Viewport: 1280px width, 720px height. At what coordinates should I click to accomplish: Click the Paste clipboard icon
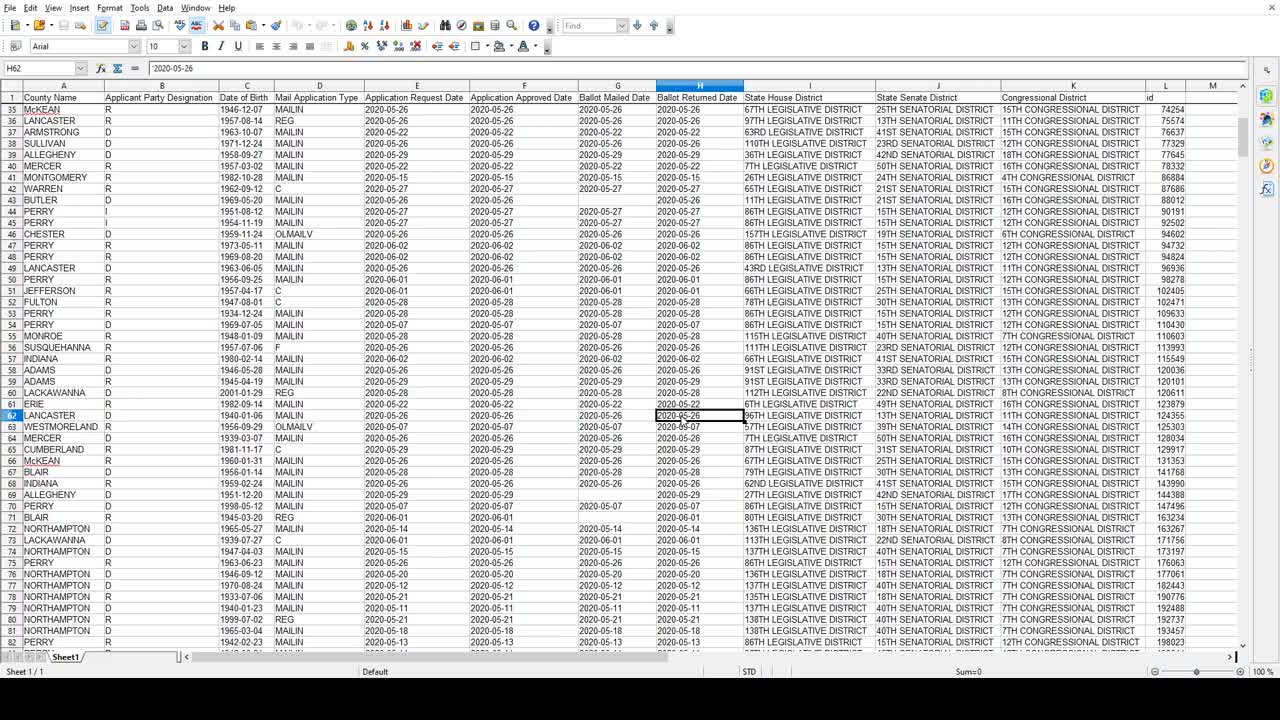tap(251, 25)
